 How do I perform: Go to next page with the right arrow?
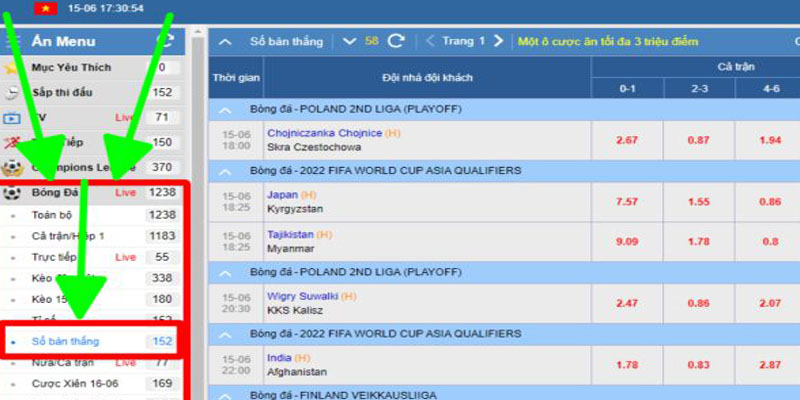498,41
